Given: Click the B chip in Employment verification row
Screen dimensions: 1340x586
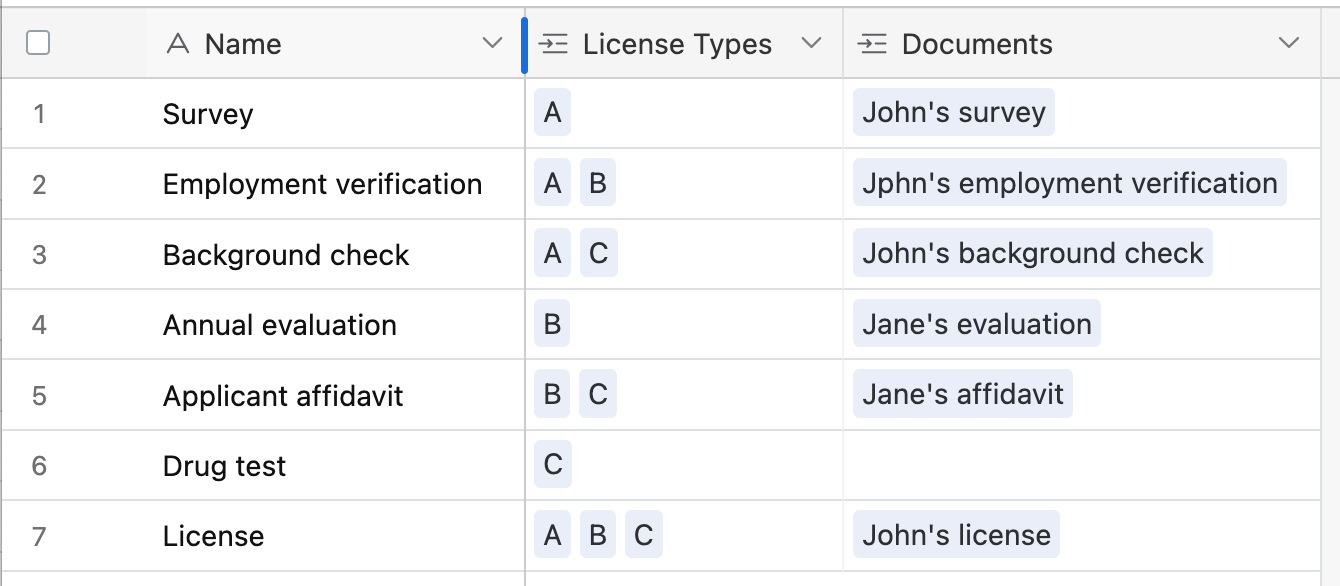Looking at the screenshot, I should point(598,184).
